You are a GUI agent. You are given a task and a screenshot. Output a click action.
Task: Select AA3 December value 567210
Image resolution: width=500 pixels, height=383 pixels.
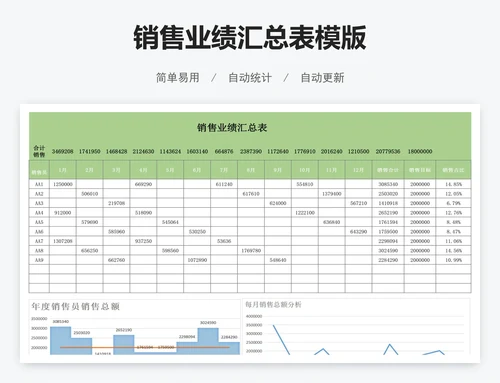359,203
